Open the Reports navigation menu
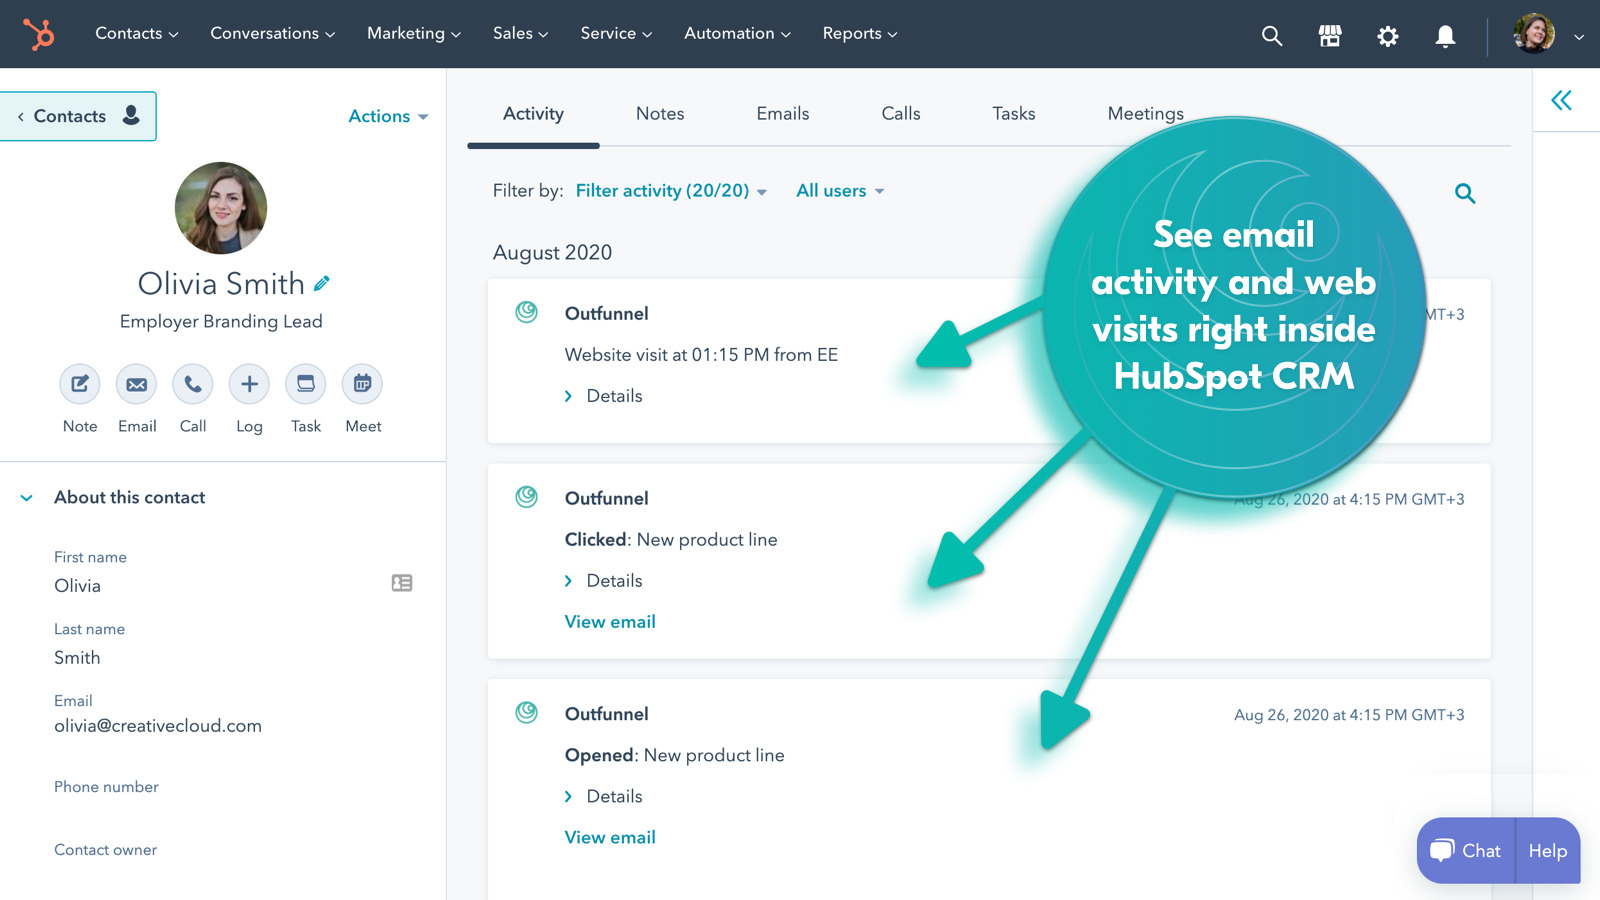Image resolution: width=1600 pixels, height=900 pixels. (x=860, y=33)
